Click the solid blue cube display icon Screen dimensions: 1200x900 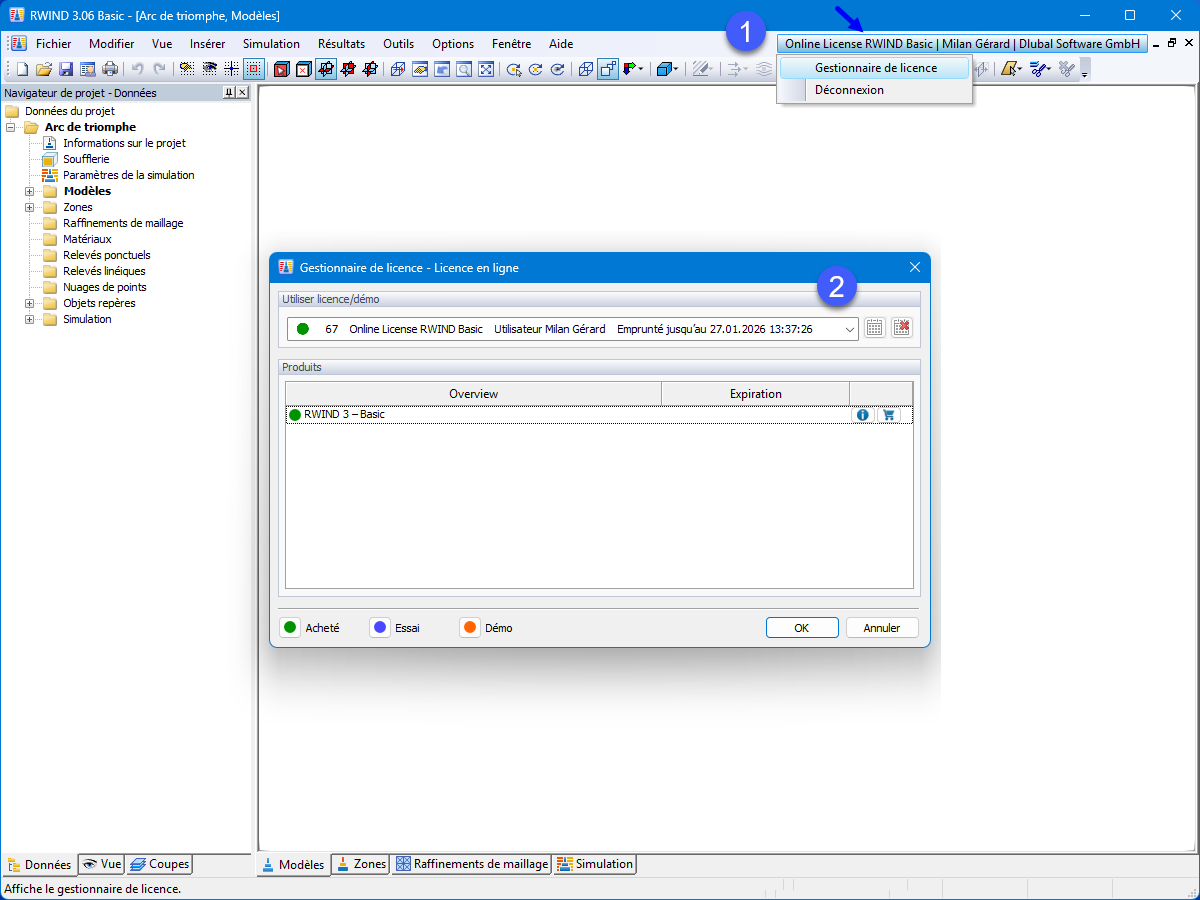[x=664, y=69]
